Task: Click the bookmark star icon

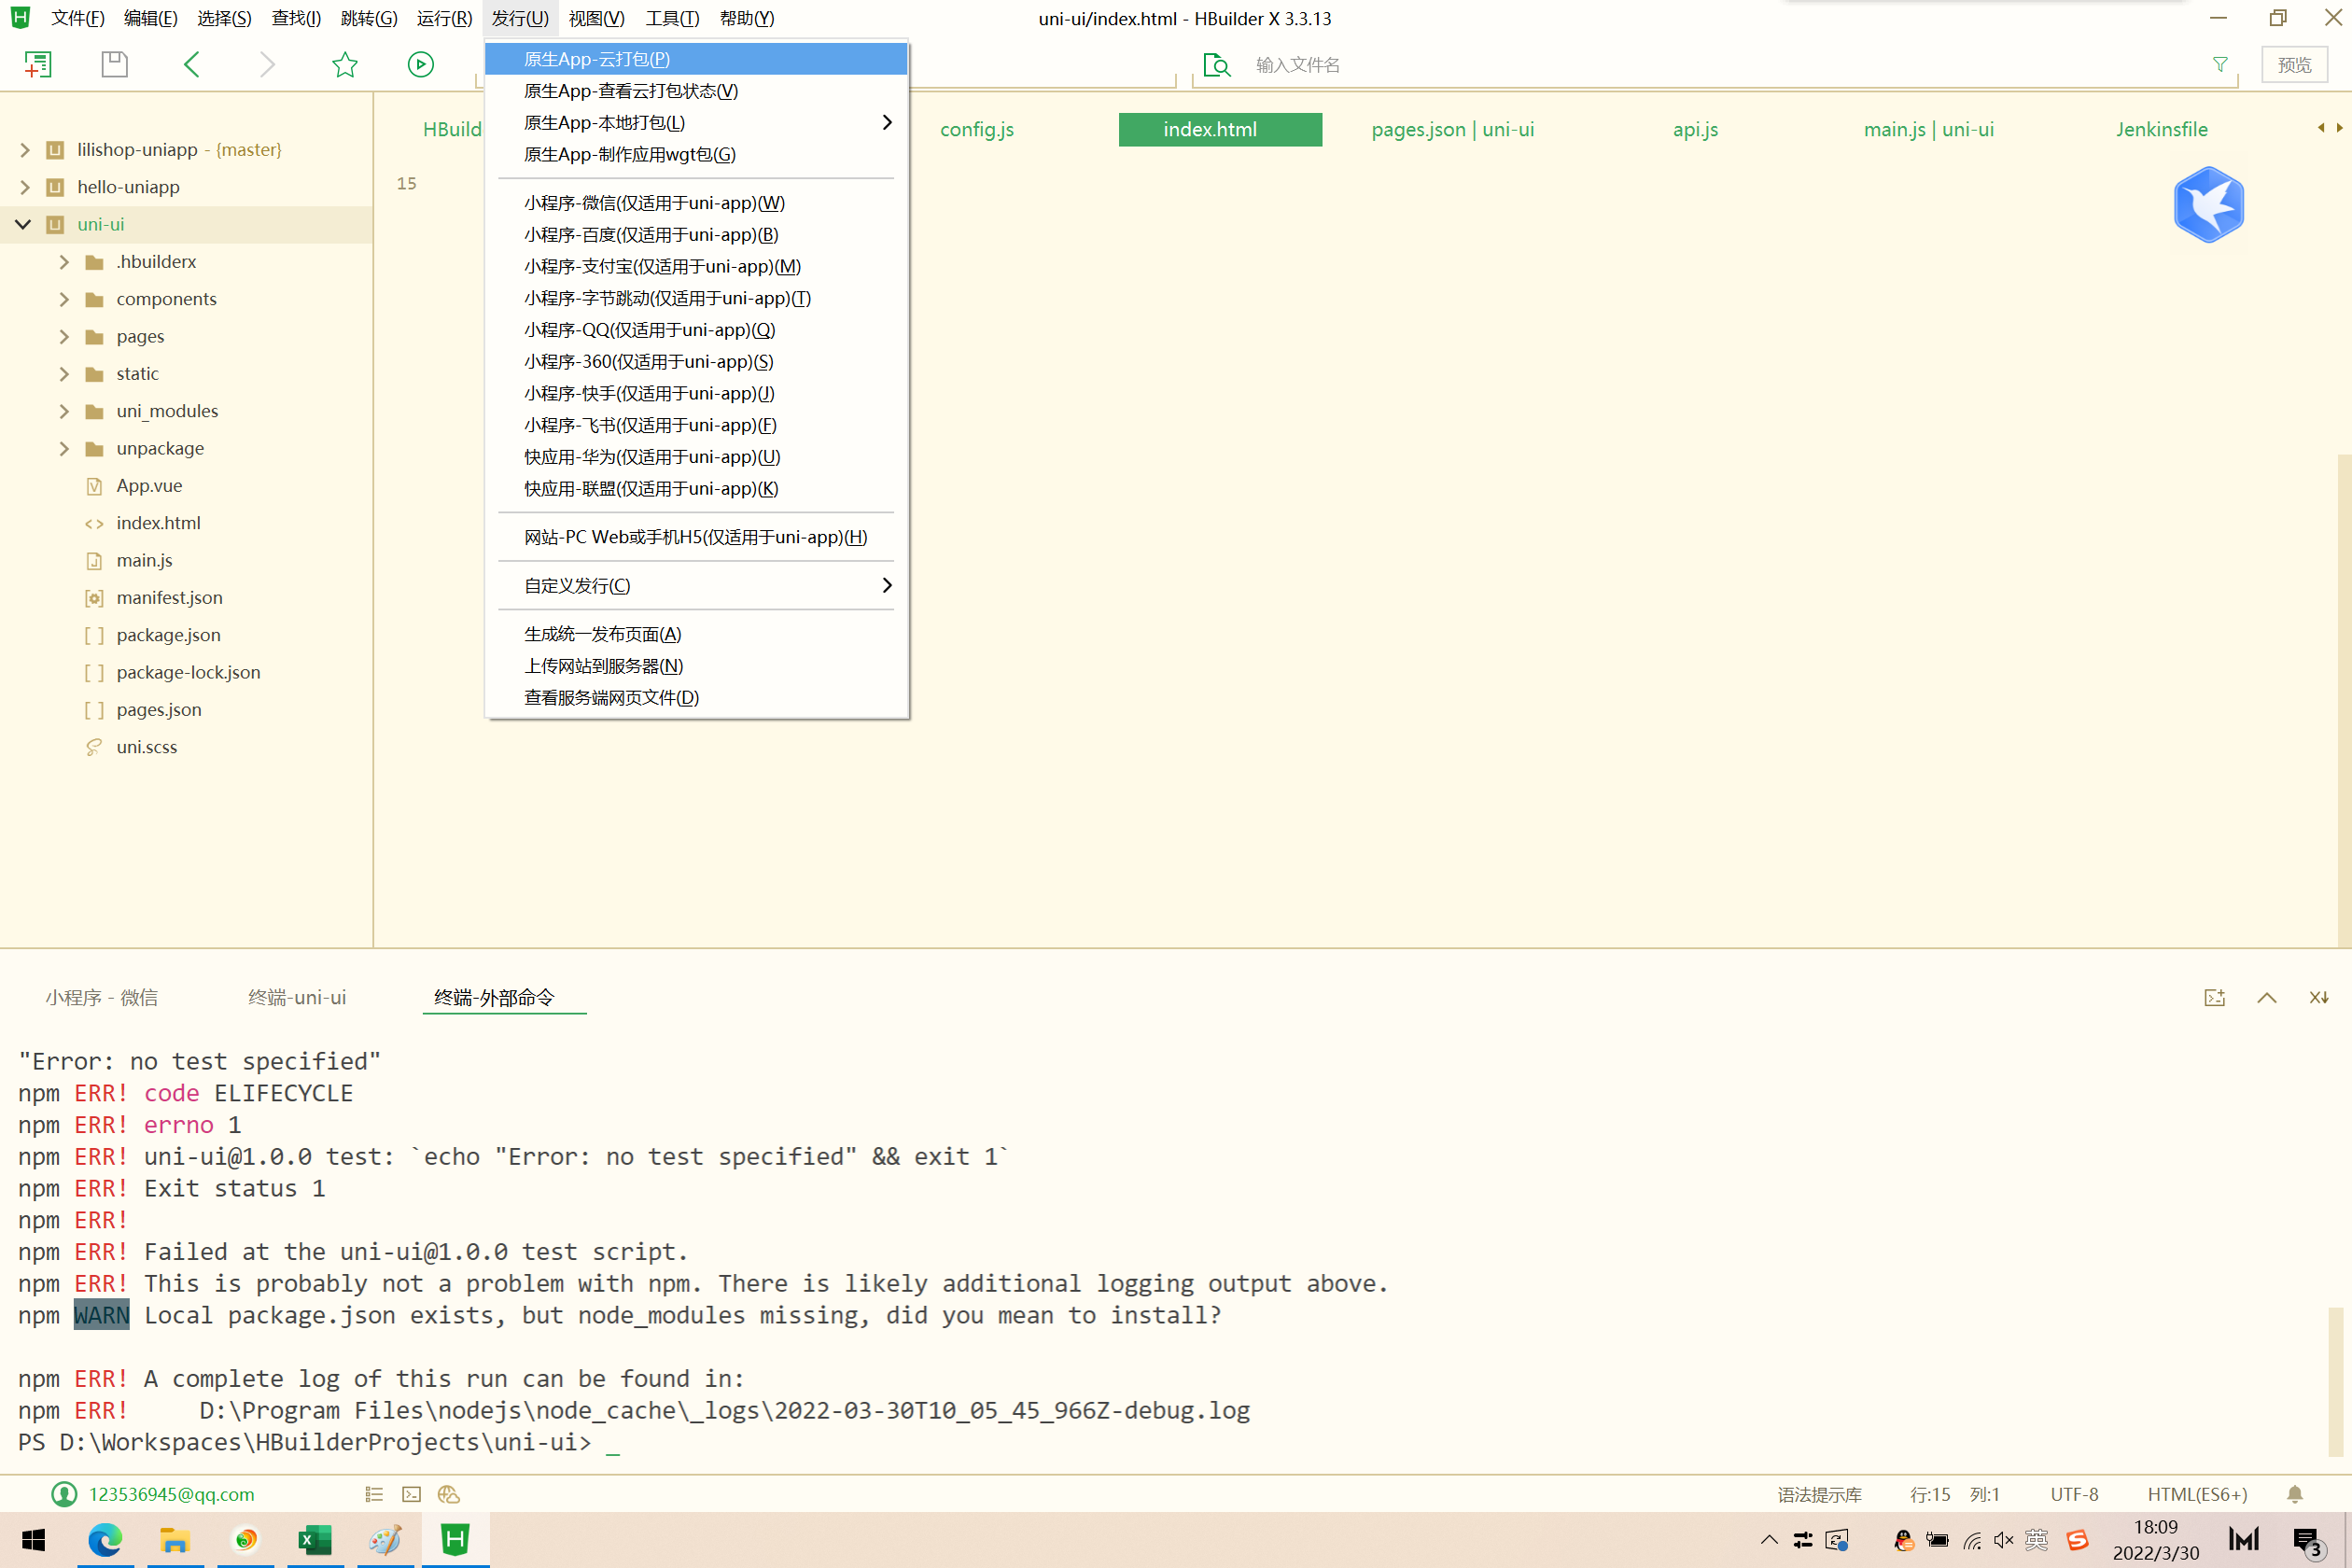Action: [345, 65]
